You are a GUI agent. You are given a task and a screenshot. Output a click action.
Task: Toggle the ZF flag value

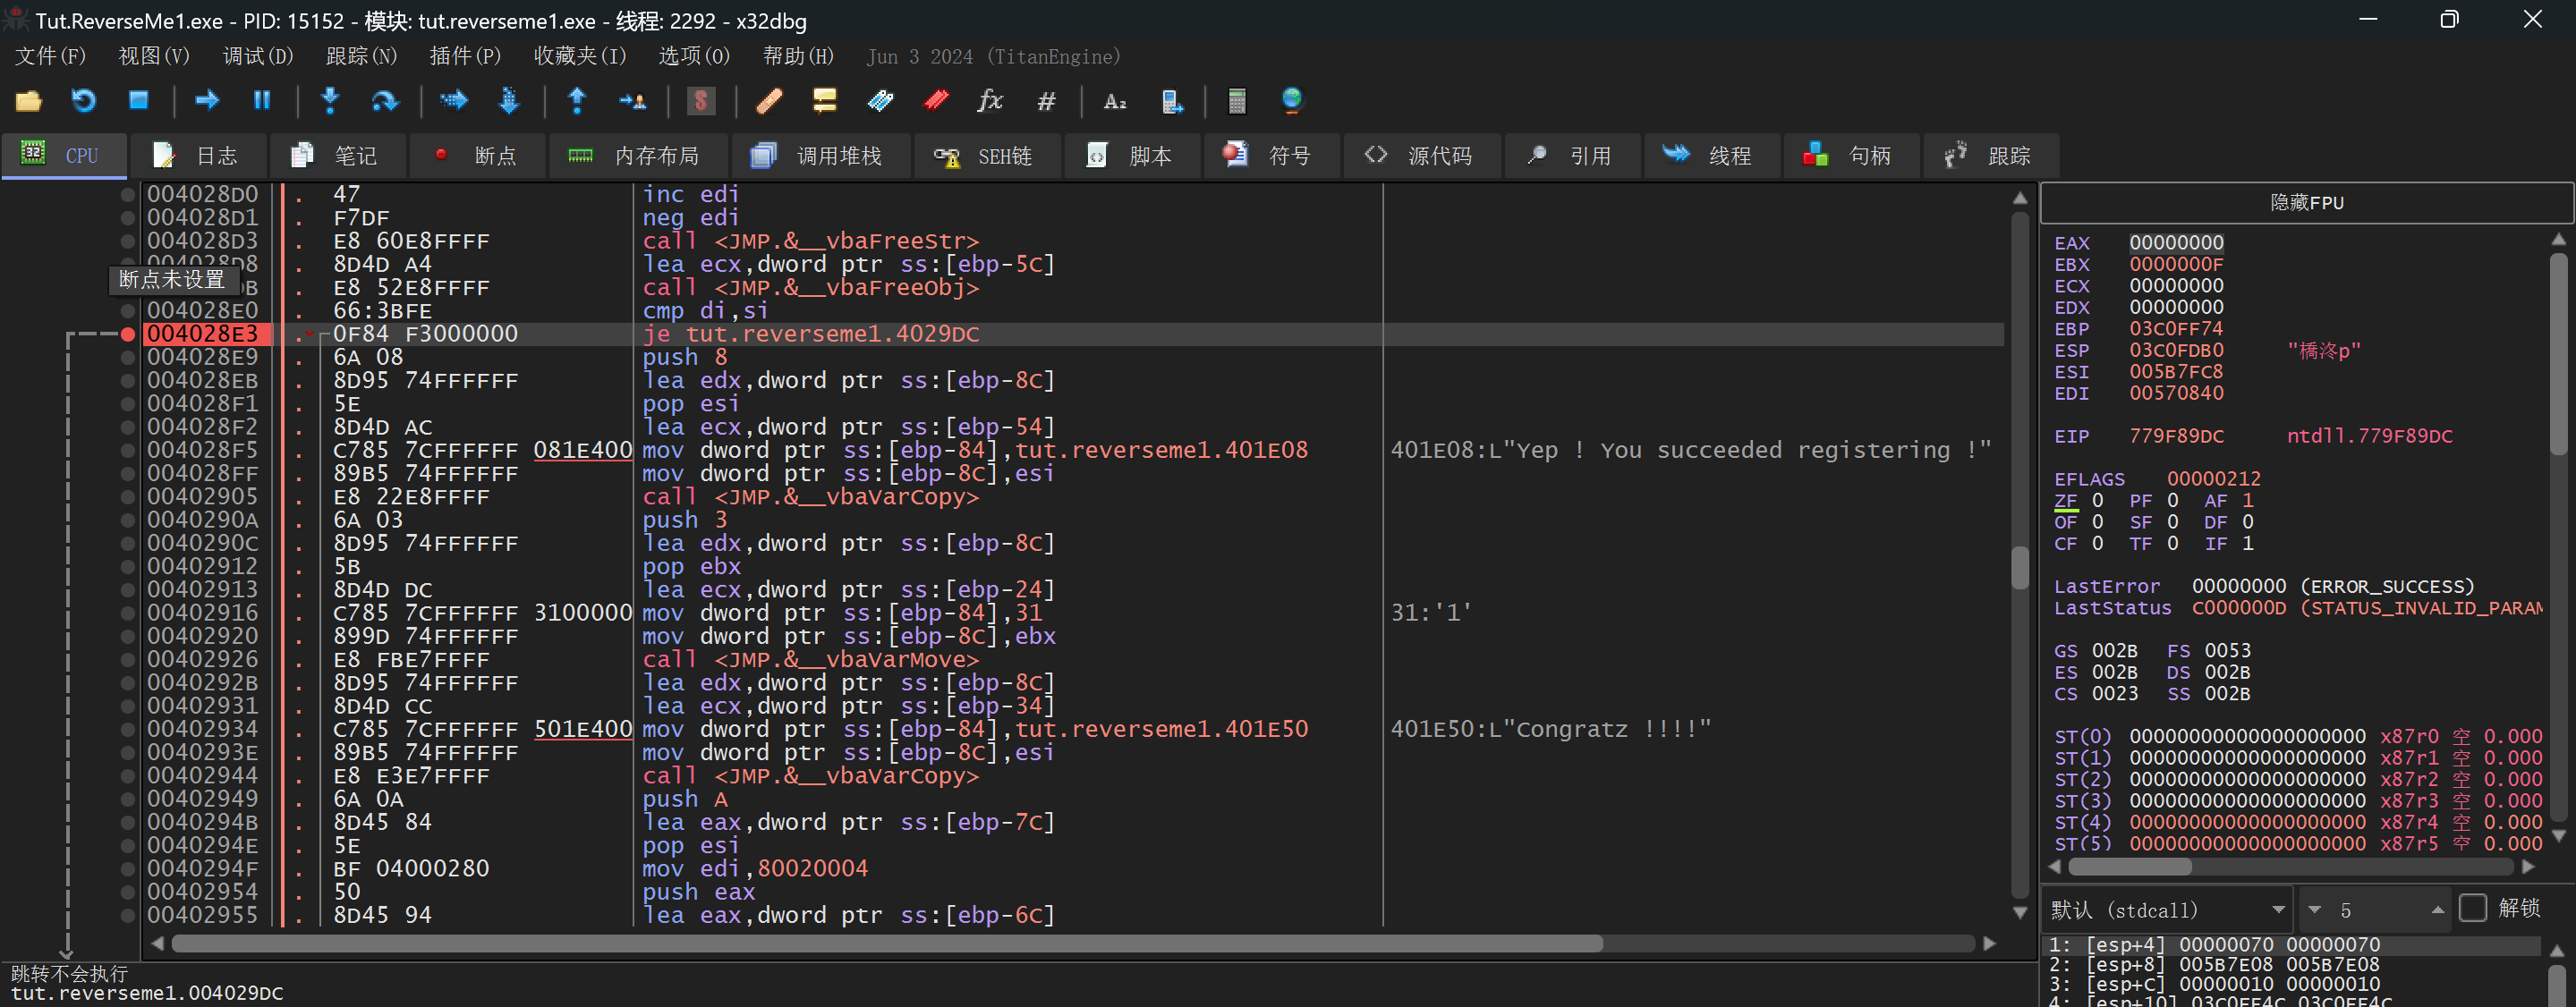click(2097, 500)
